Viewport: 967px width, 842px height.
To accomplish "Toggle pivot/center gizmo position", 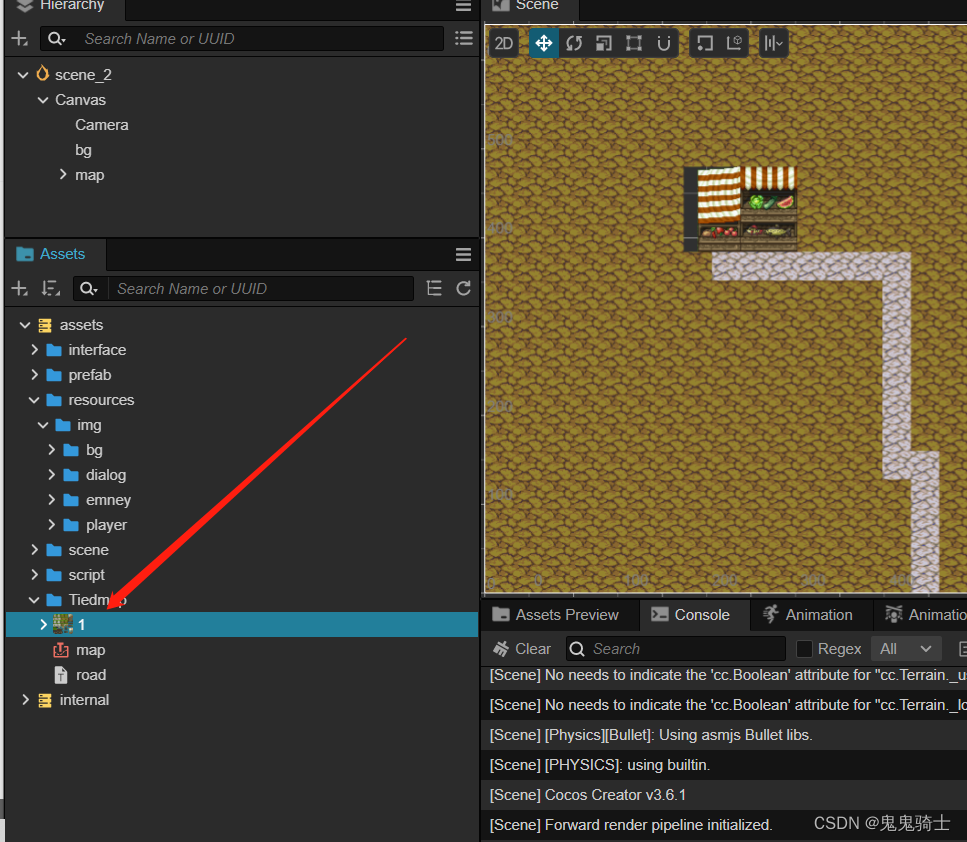I will (x=704, y=43).
